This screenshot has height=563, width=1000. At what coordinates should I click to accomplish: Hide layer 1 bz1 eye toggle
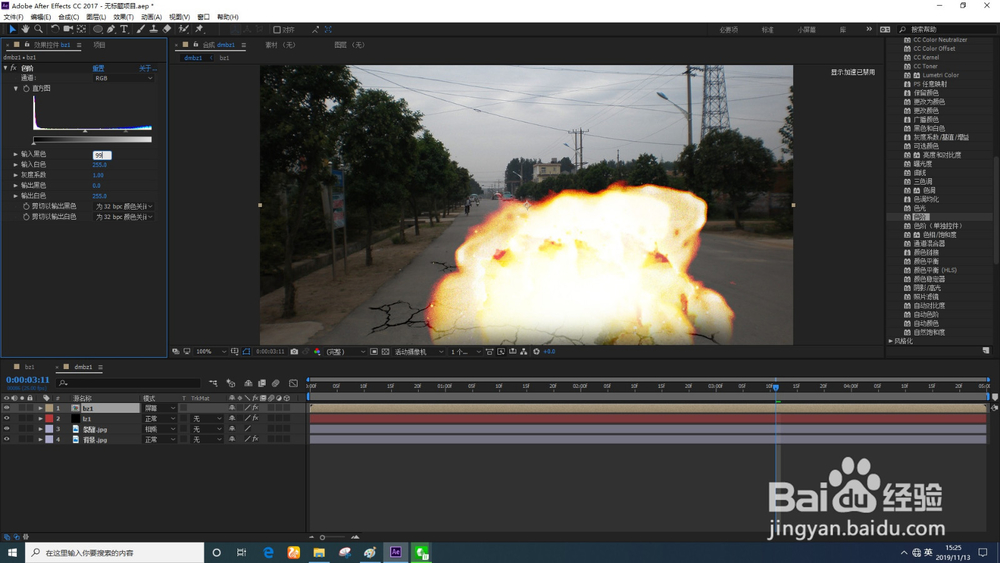tap(6, 408)
